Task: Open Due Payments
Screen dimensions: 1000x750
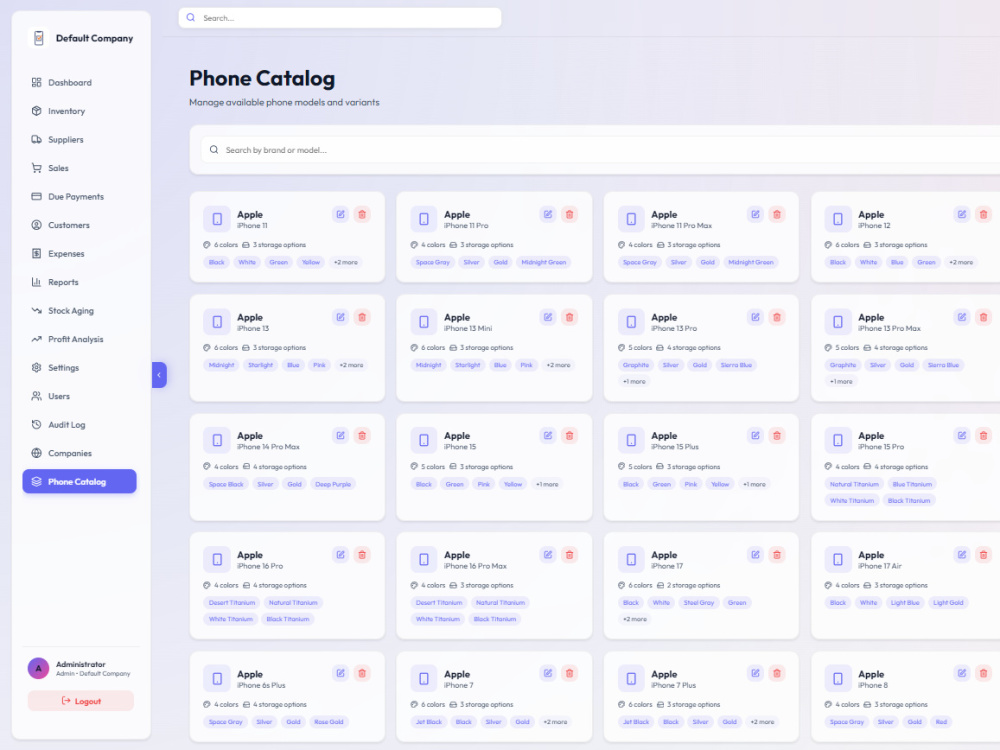Action: tap(80, 196)
